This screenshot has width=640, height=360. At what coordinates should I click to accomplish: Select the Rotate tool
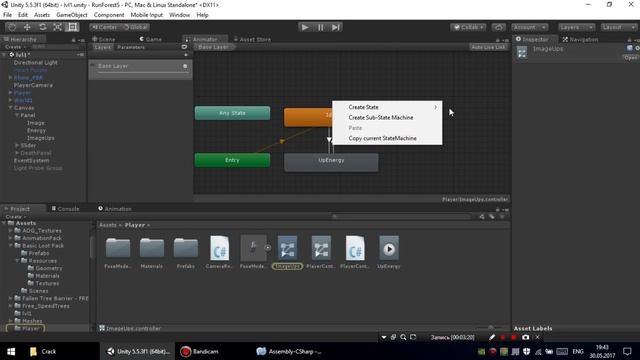pyautogui.click(x=42, y=27)
